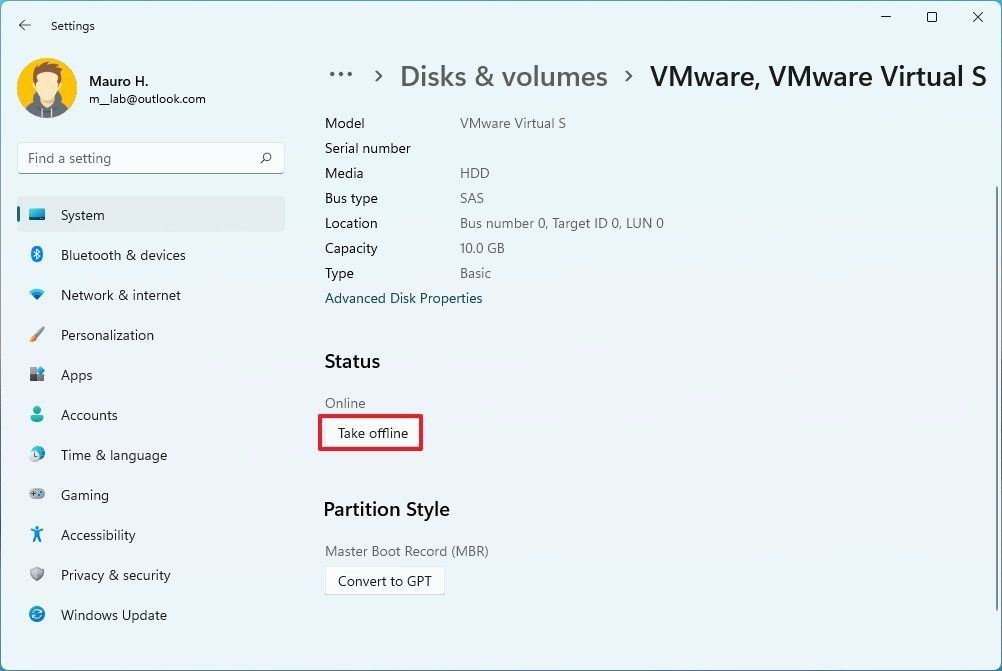Convert the disk to GPT
Image resolution: width=1002 pixels, height=671 pixels.
(384, 581)
